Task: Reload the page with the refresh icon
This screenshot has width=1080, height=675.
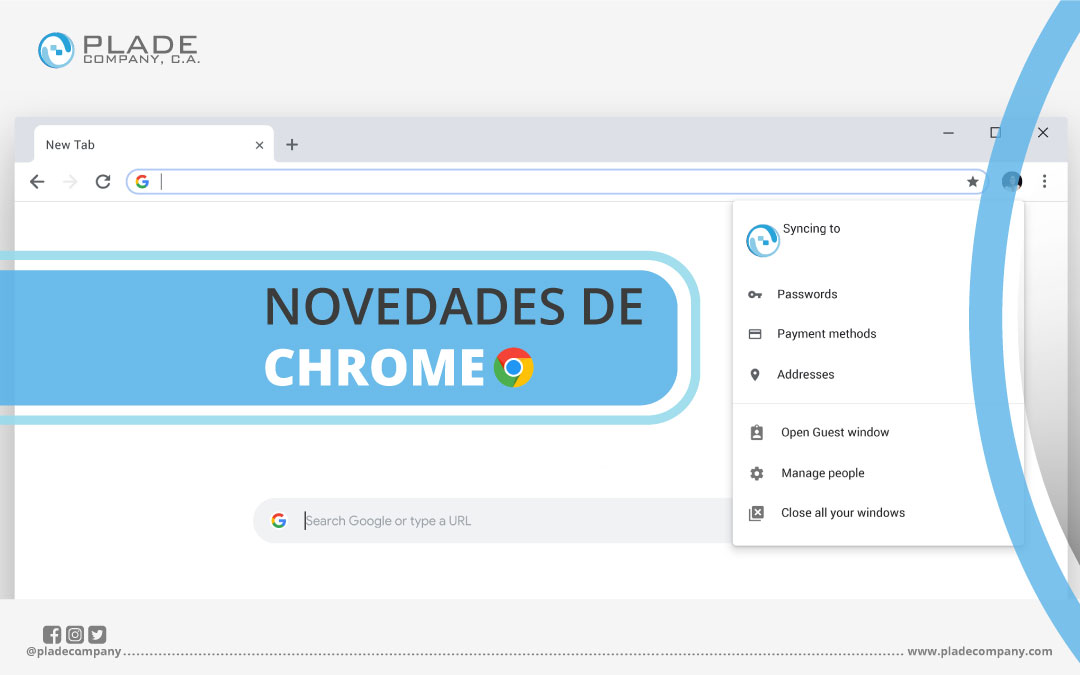Action: point(103,182)
